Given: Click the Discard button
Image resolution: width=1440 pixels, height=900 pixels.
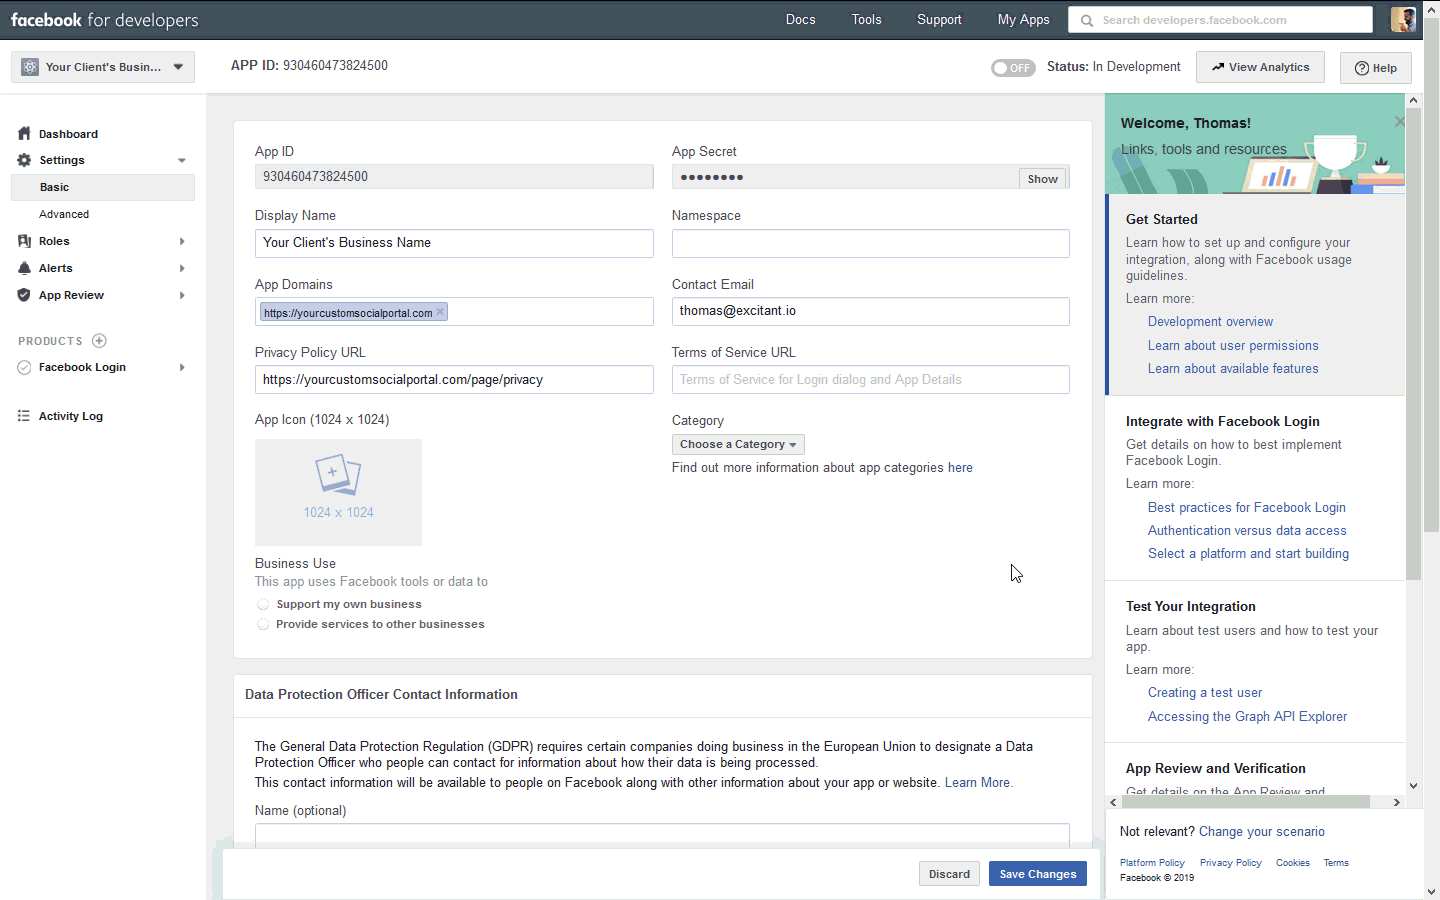Looking at the screenshot, I should 949,874.
